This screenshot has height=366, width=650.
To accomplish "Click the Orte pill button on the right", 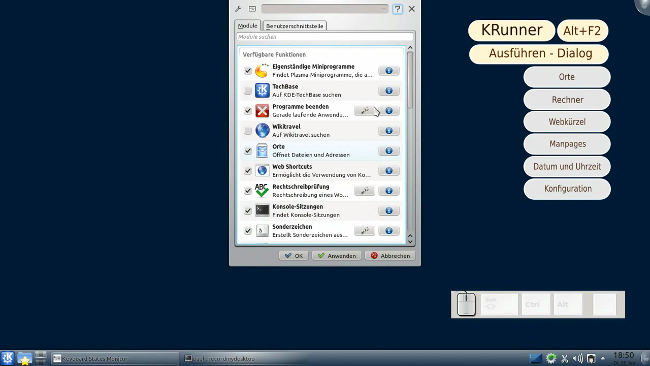I will [x=567, y=77].
